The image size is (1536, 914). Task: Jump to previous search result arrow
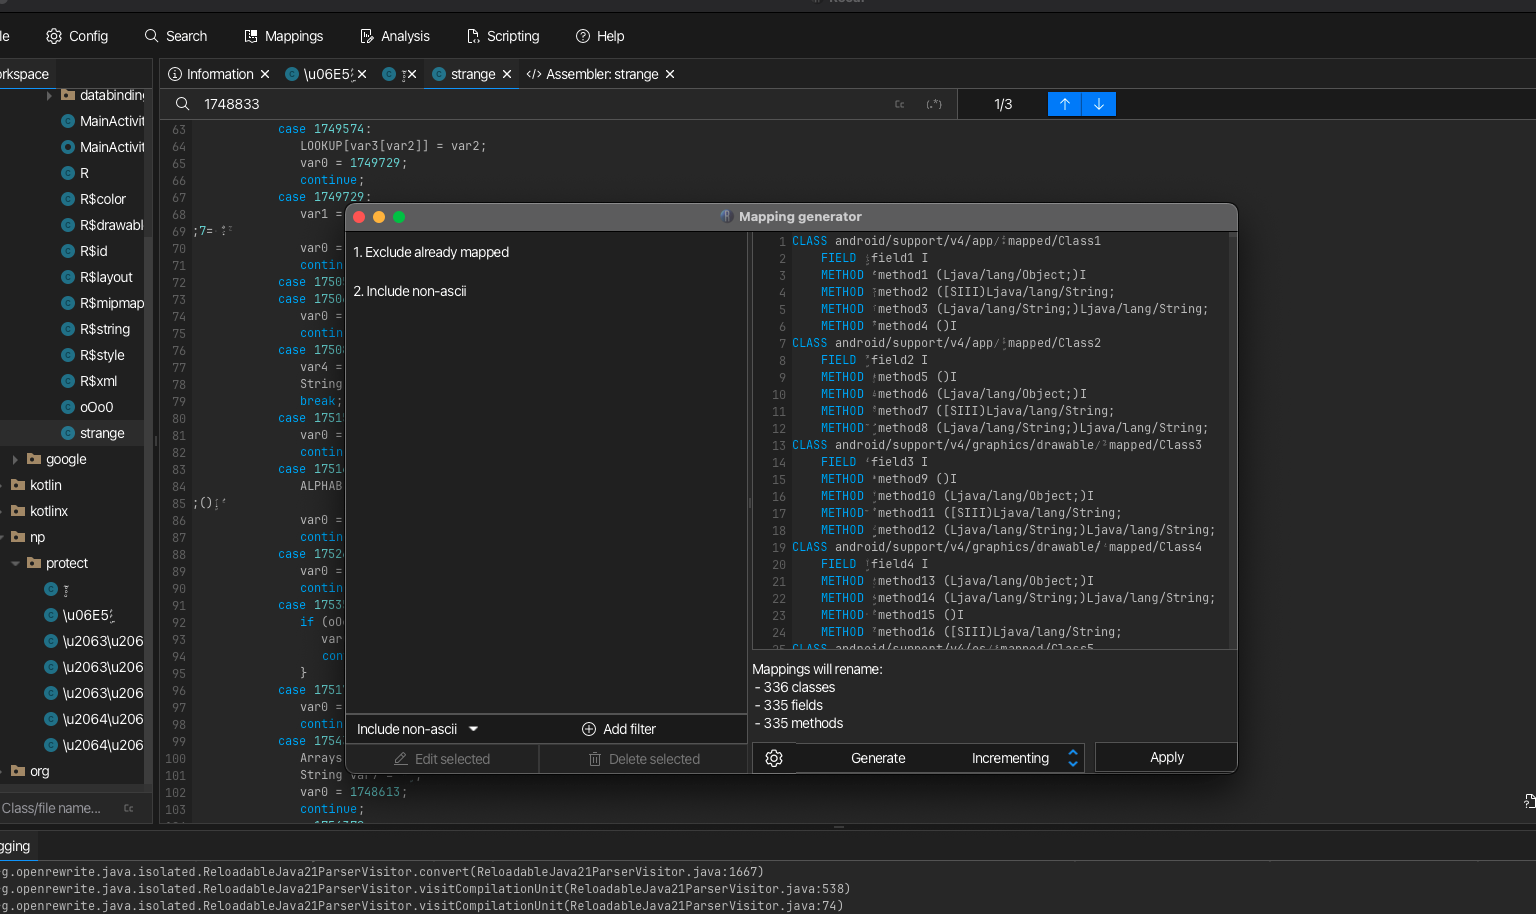click(x=1064, y=104)
